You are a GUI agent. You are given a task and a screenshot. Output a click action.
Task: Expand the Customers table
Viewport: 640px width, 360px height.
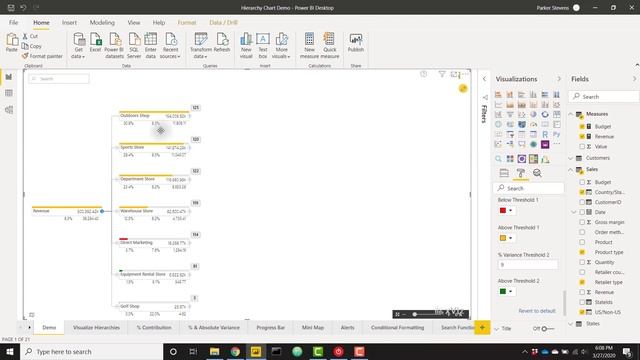coord(571,158)
